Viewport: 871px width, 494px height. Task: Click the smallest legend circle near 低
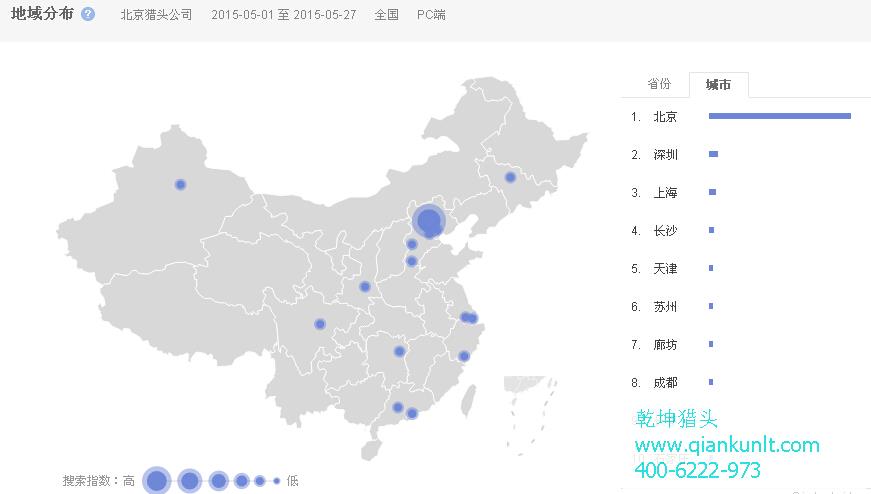point(277,481)
